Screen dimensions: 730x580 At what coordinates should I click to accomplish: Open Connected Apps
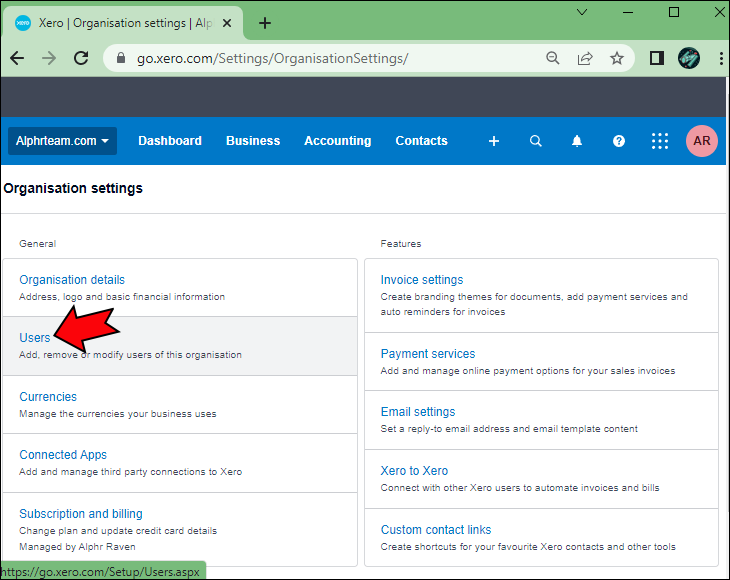pos(63,455)
